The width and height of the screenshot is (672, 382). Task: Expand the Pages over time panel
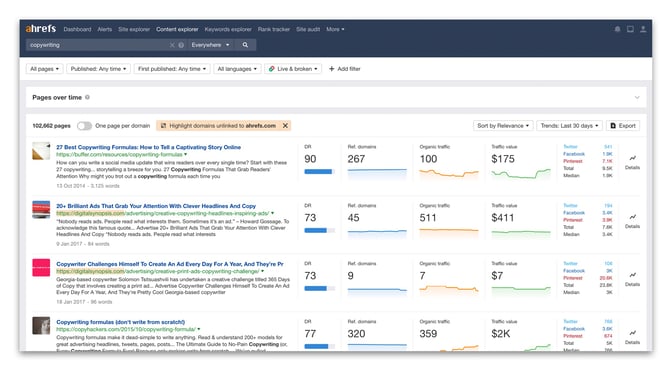tap(637, 97)
